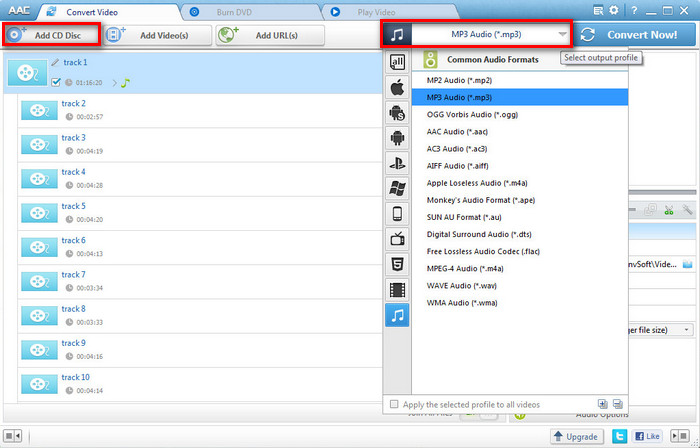
Task: Open help via question mark icon
Action: 634,10
